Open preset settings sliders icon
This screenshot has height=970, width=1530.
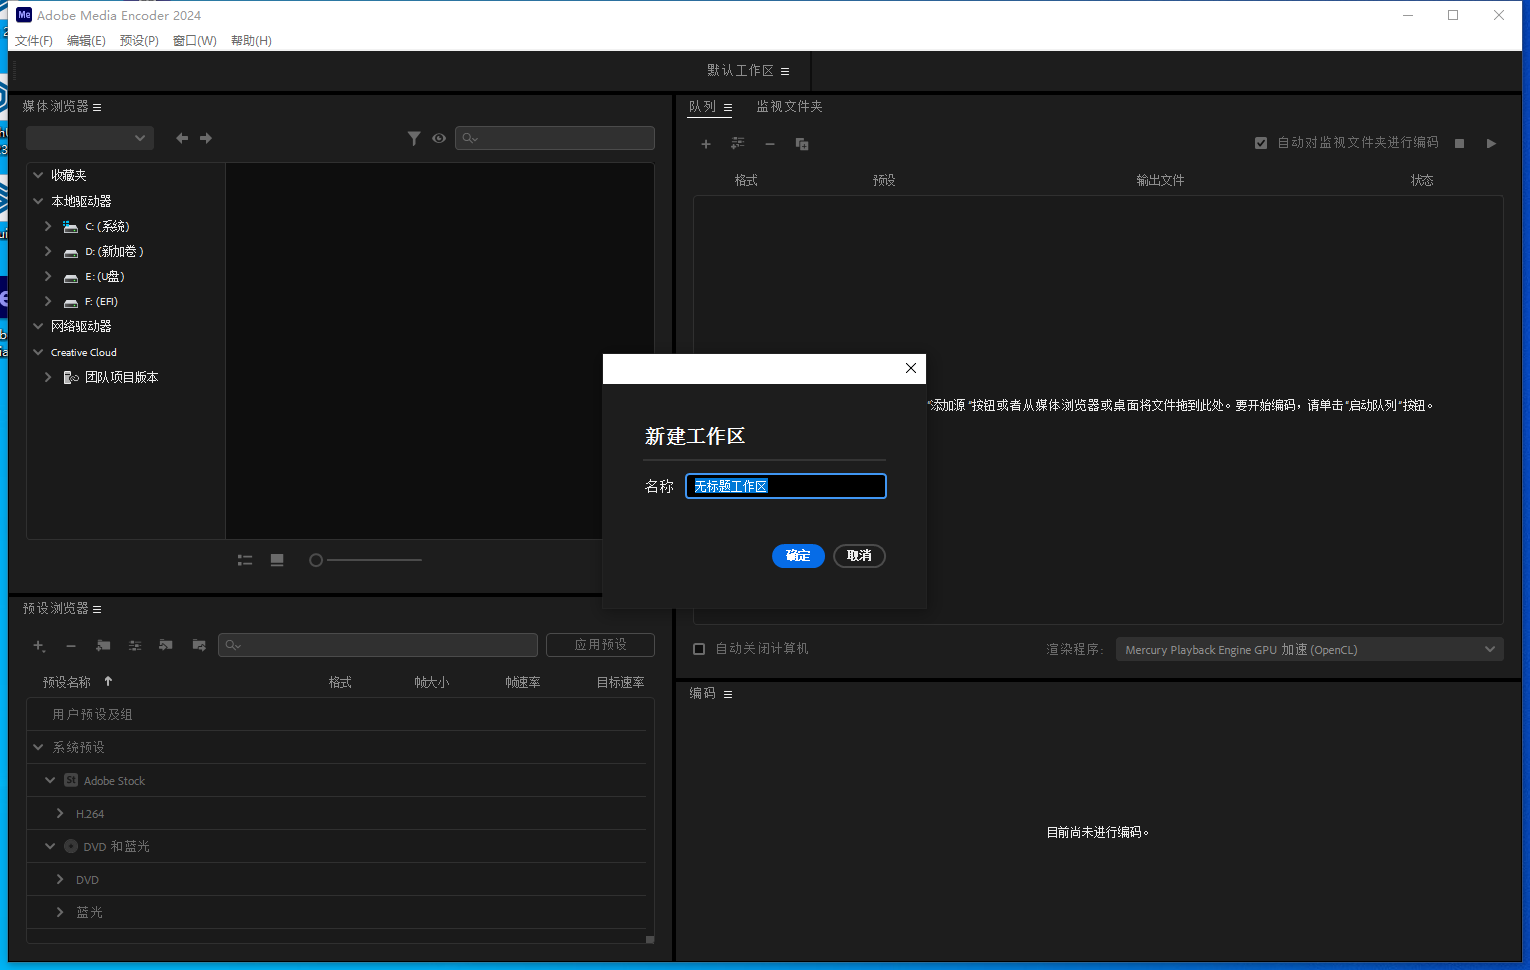click(x=135, y=646)
